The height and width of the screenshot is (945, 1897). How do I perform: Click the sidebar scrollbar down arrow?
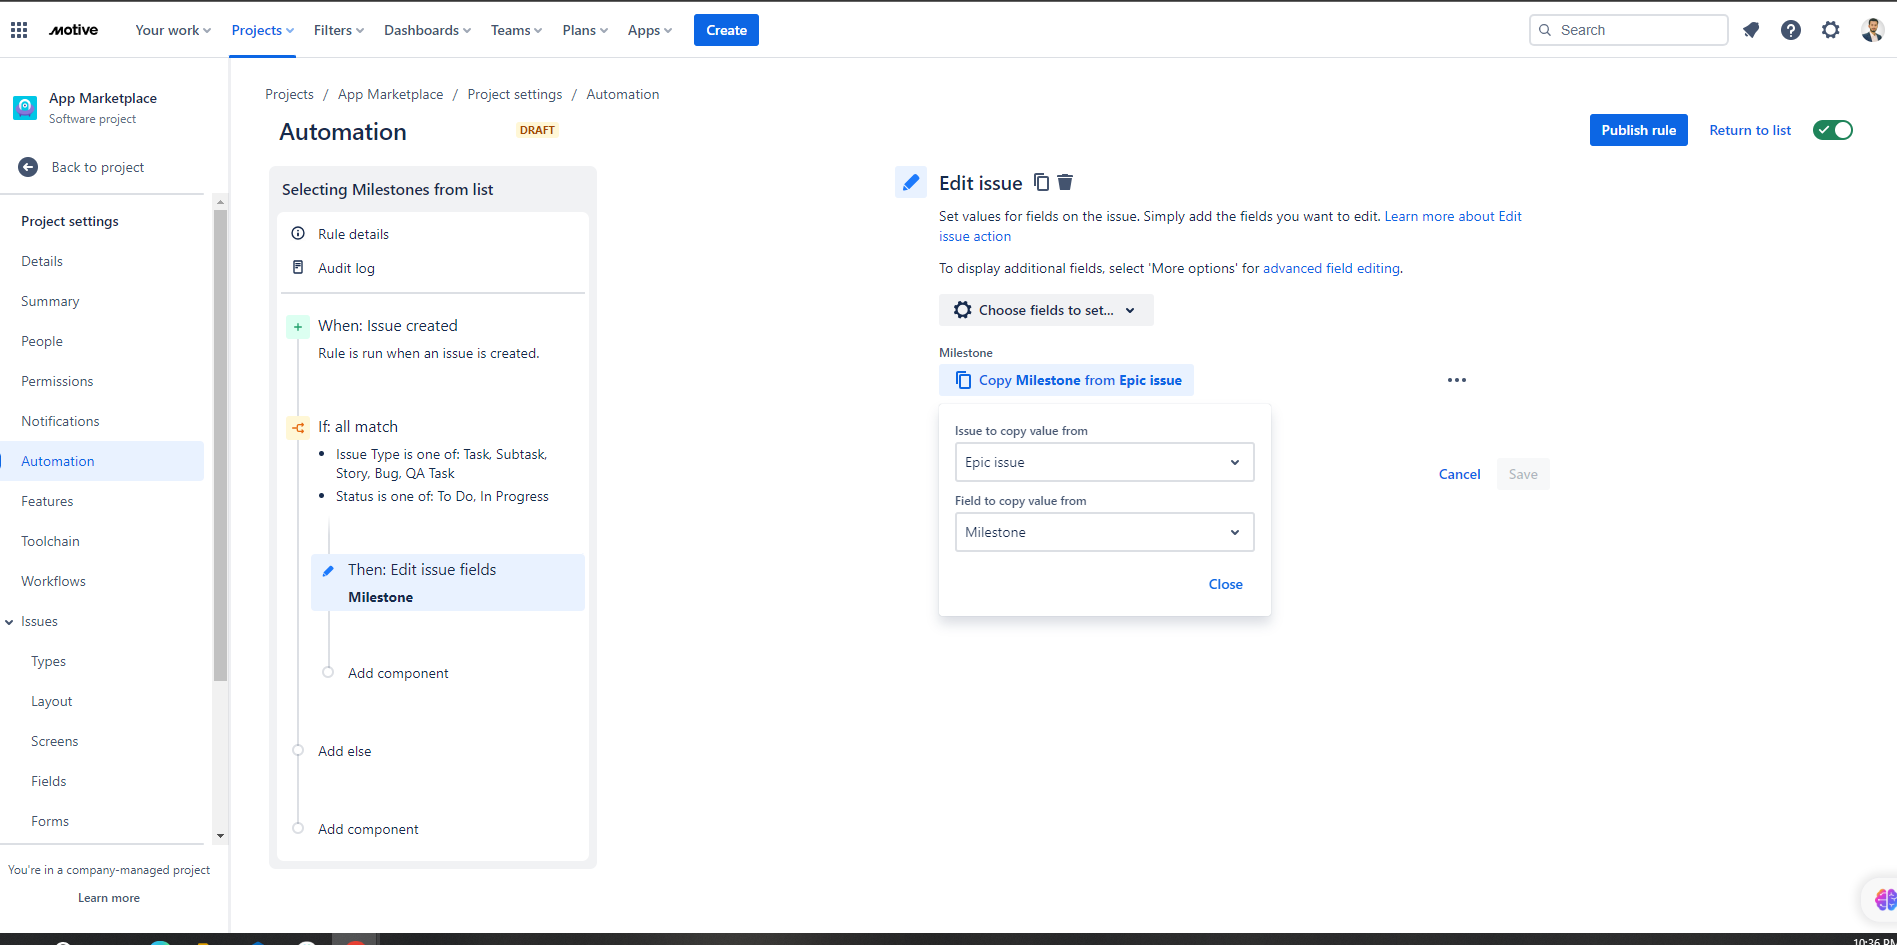(x=220, y=836)
